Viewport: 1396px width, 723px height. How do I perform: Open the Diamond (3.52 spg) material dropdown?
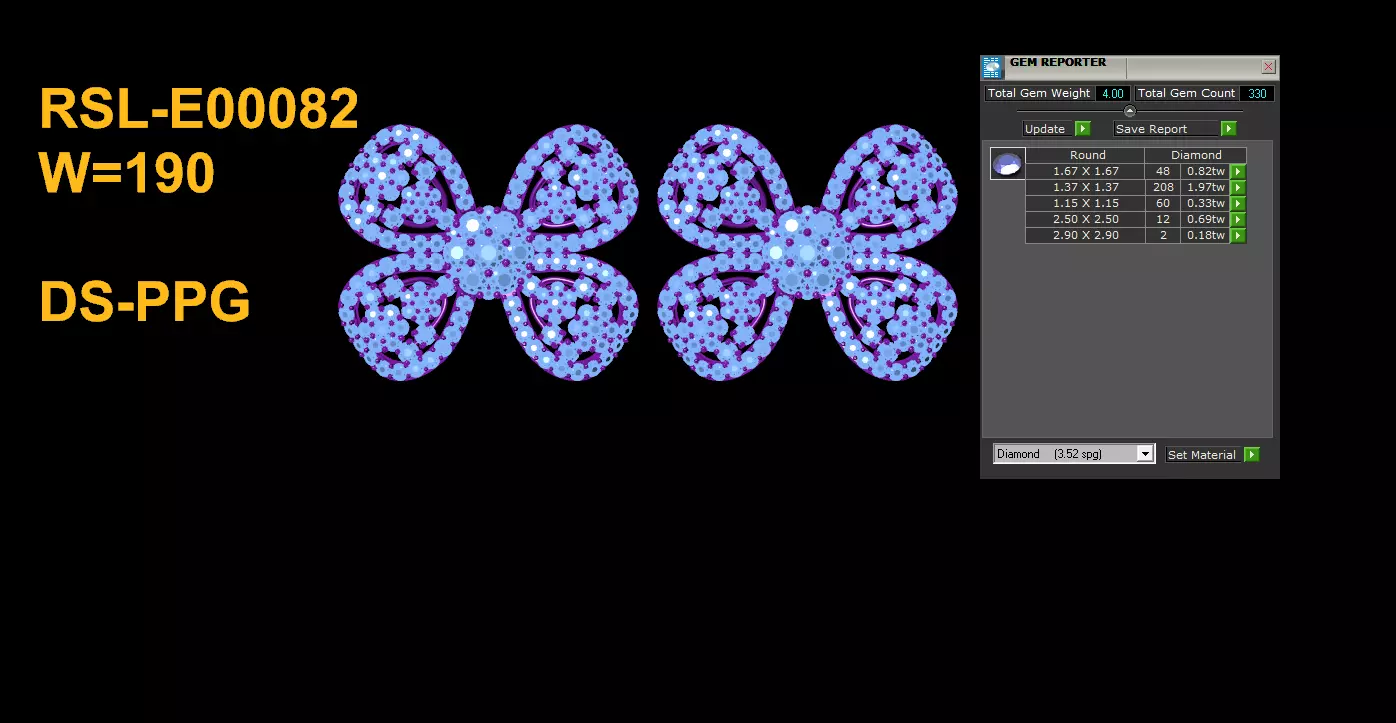coord(1074,454)
